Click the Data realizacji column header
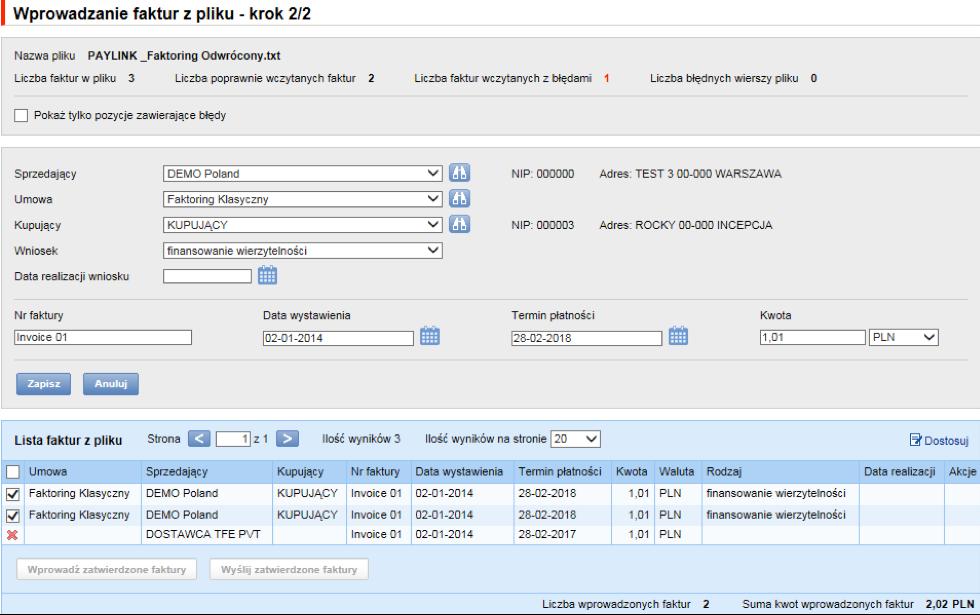 tap(899, 472)
